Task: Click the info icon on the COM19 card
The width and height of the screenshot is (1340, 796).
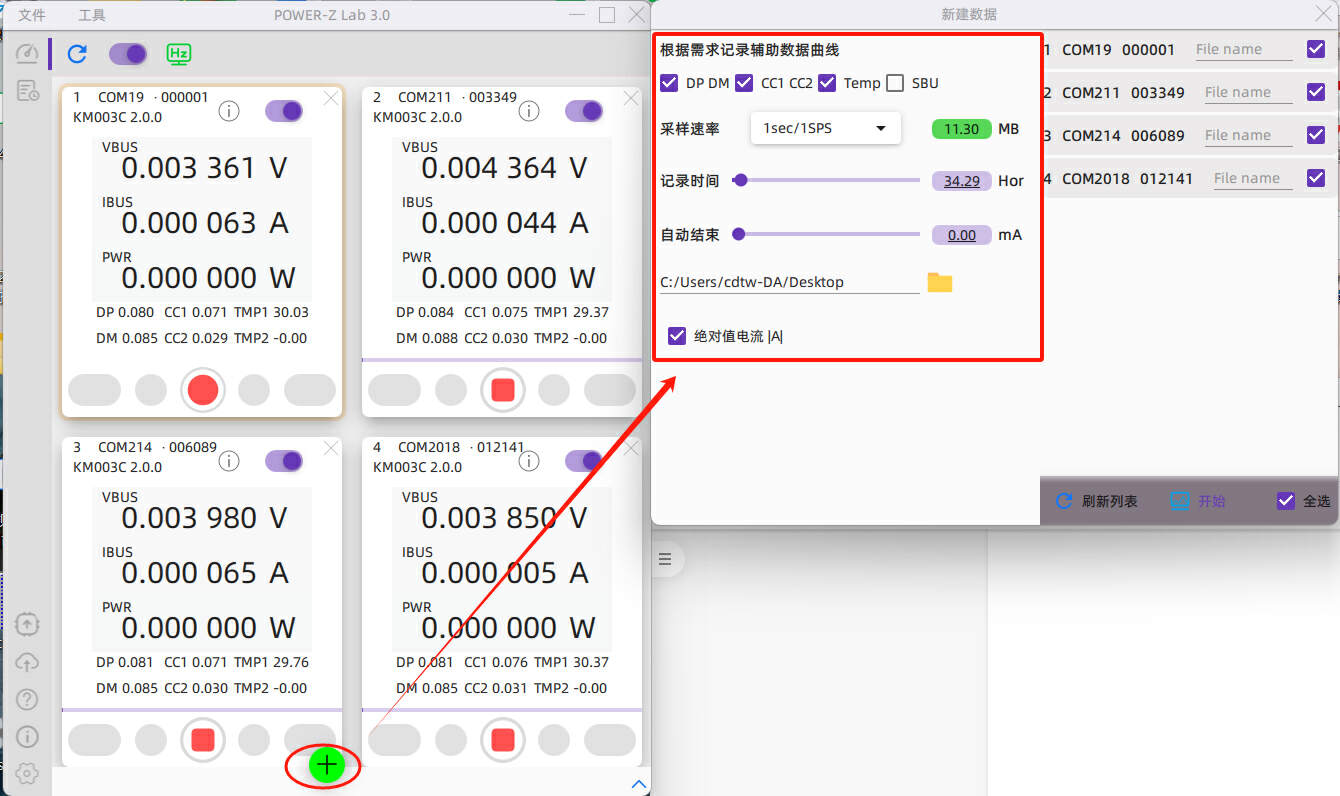Action: [x=229, y=111]
